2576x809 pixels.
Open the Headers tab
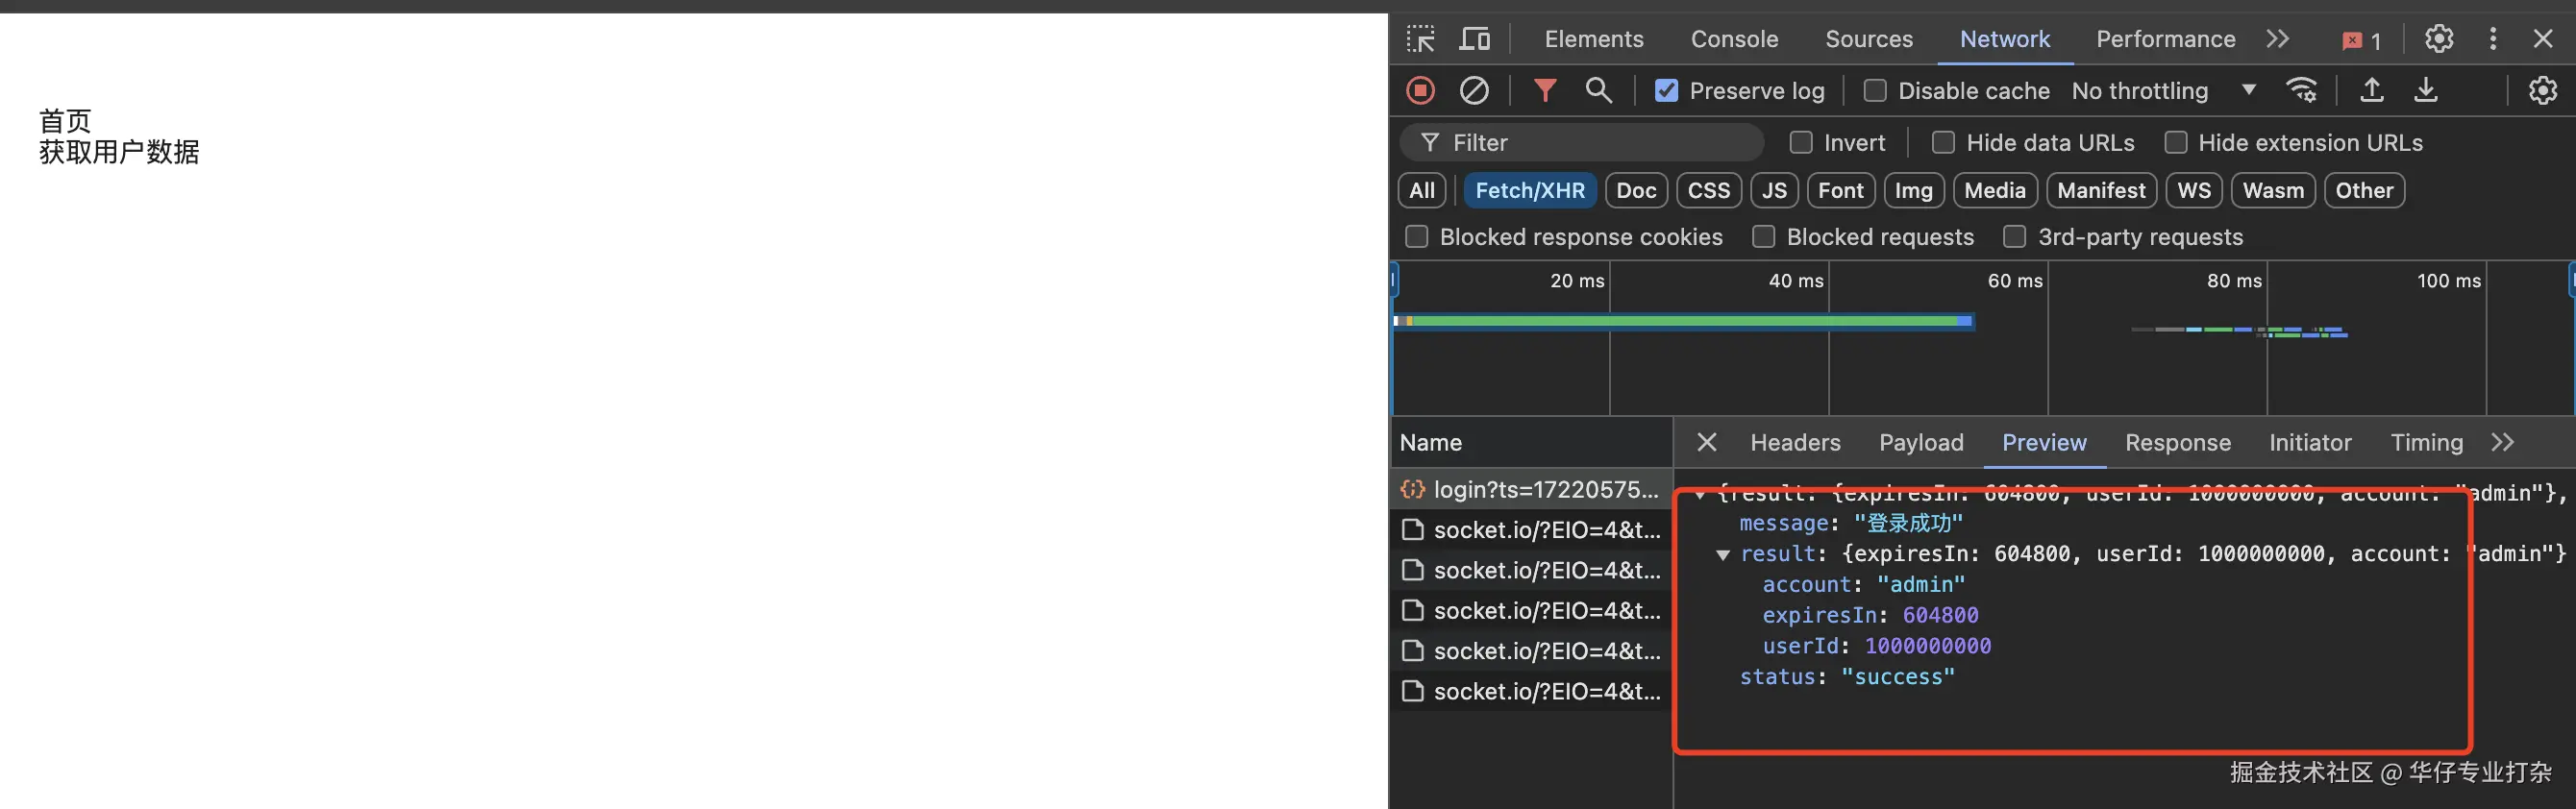(x=1795, y=442)
